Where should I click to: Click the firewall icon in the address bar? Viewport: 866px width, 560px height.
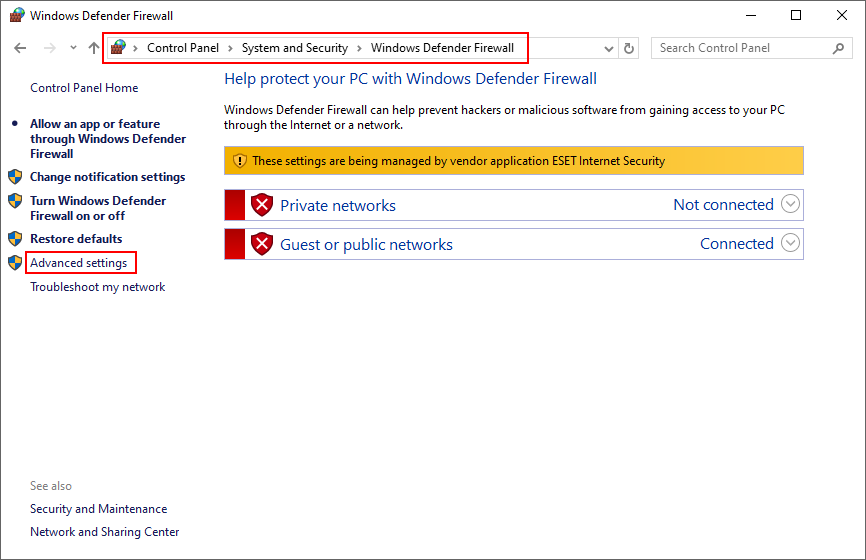tap(118, 47)
